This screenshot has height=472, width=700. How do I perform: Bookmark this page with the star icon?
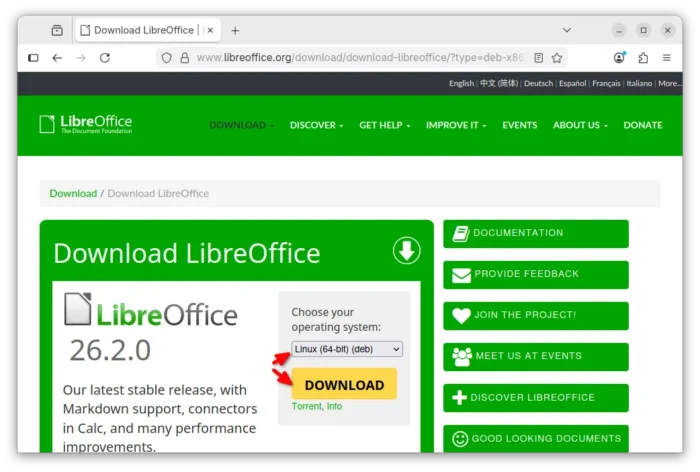point(557,58)
